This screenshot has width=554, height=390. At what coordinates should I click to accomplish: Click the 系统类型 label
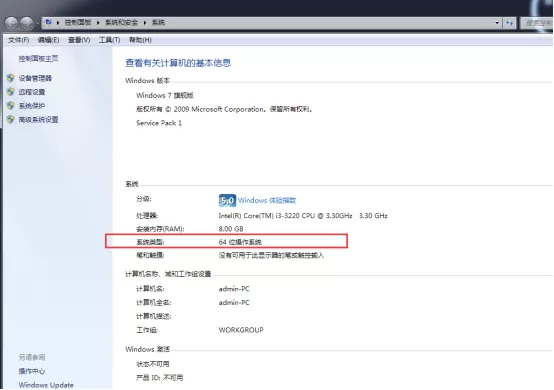(150, 242)
